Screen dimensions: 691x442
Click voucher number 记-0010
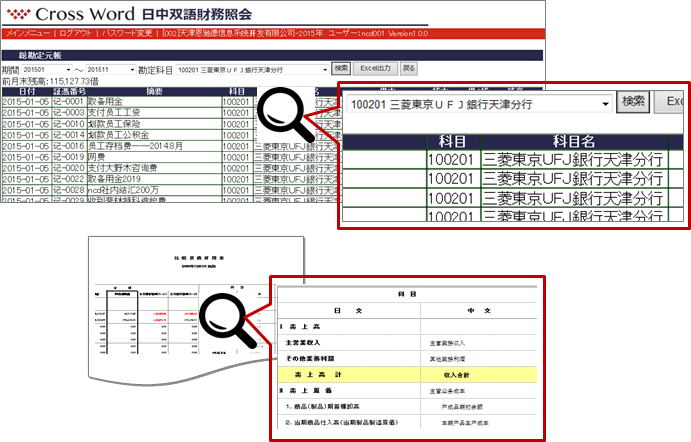pyautogui.click(x=69, y=124)
